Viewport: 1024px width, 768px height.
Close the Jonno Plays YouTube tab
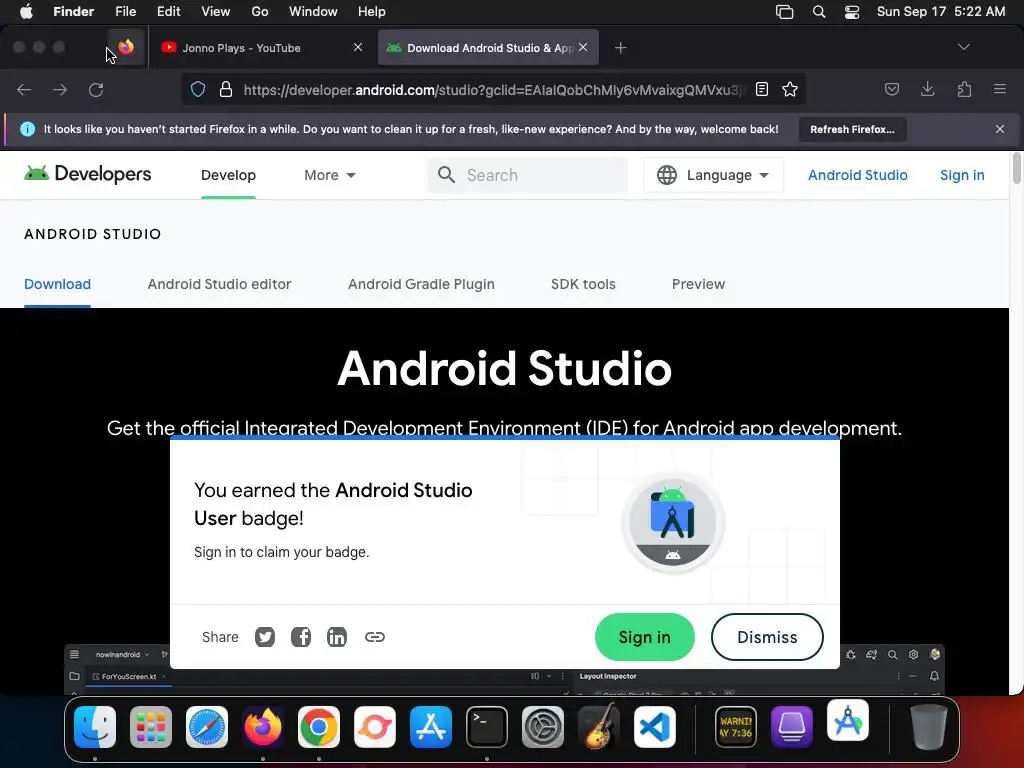click(358, 47)
